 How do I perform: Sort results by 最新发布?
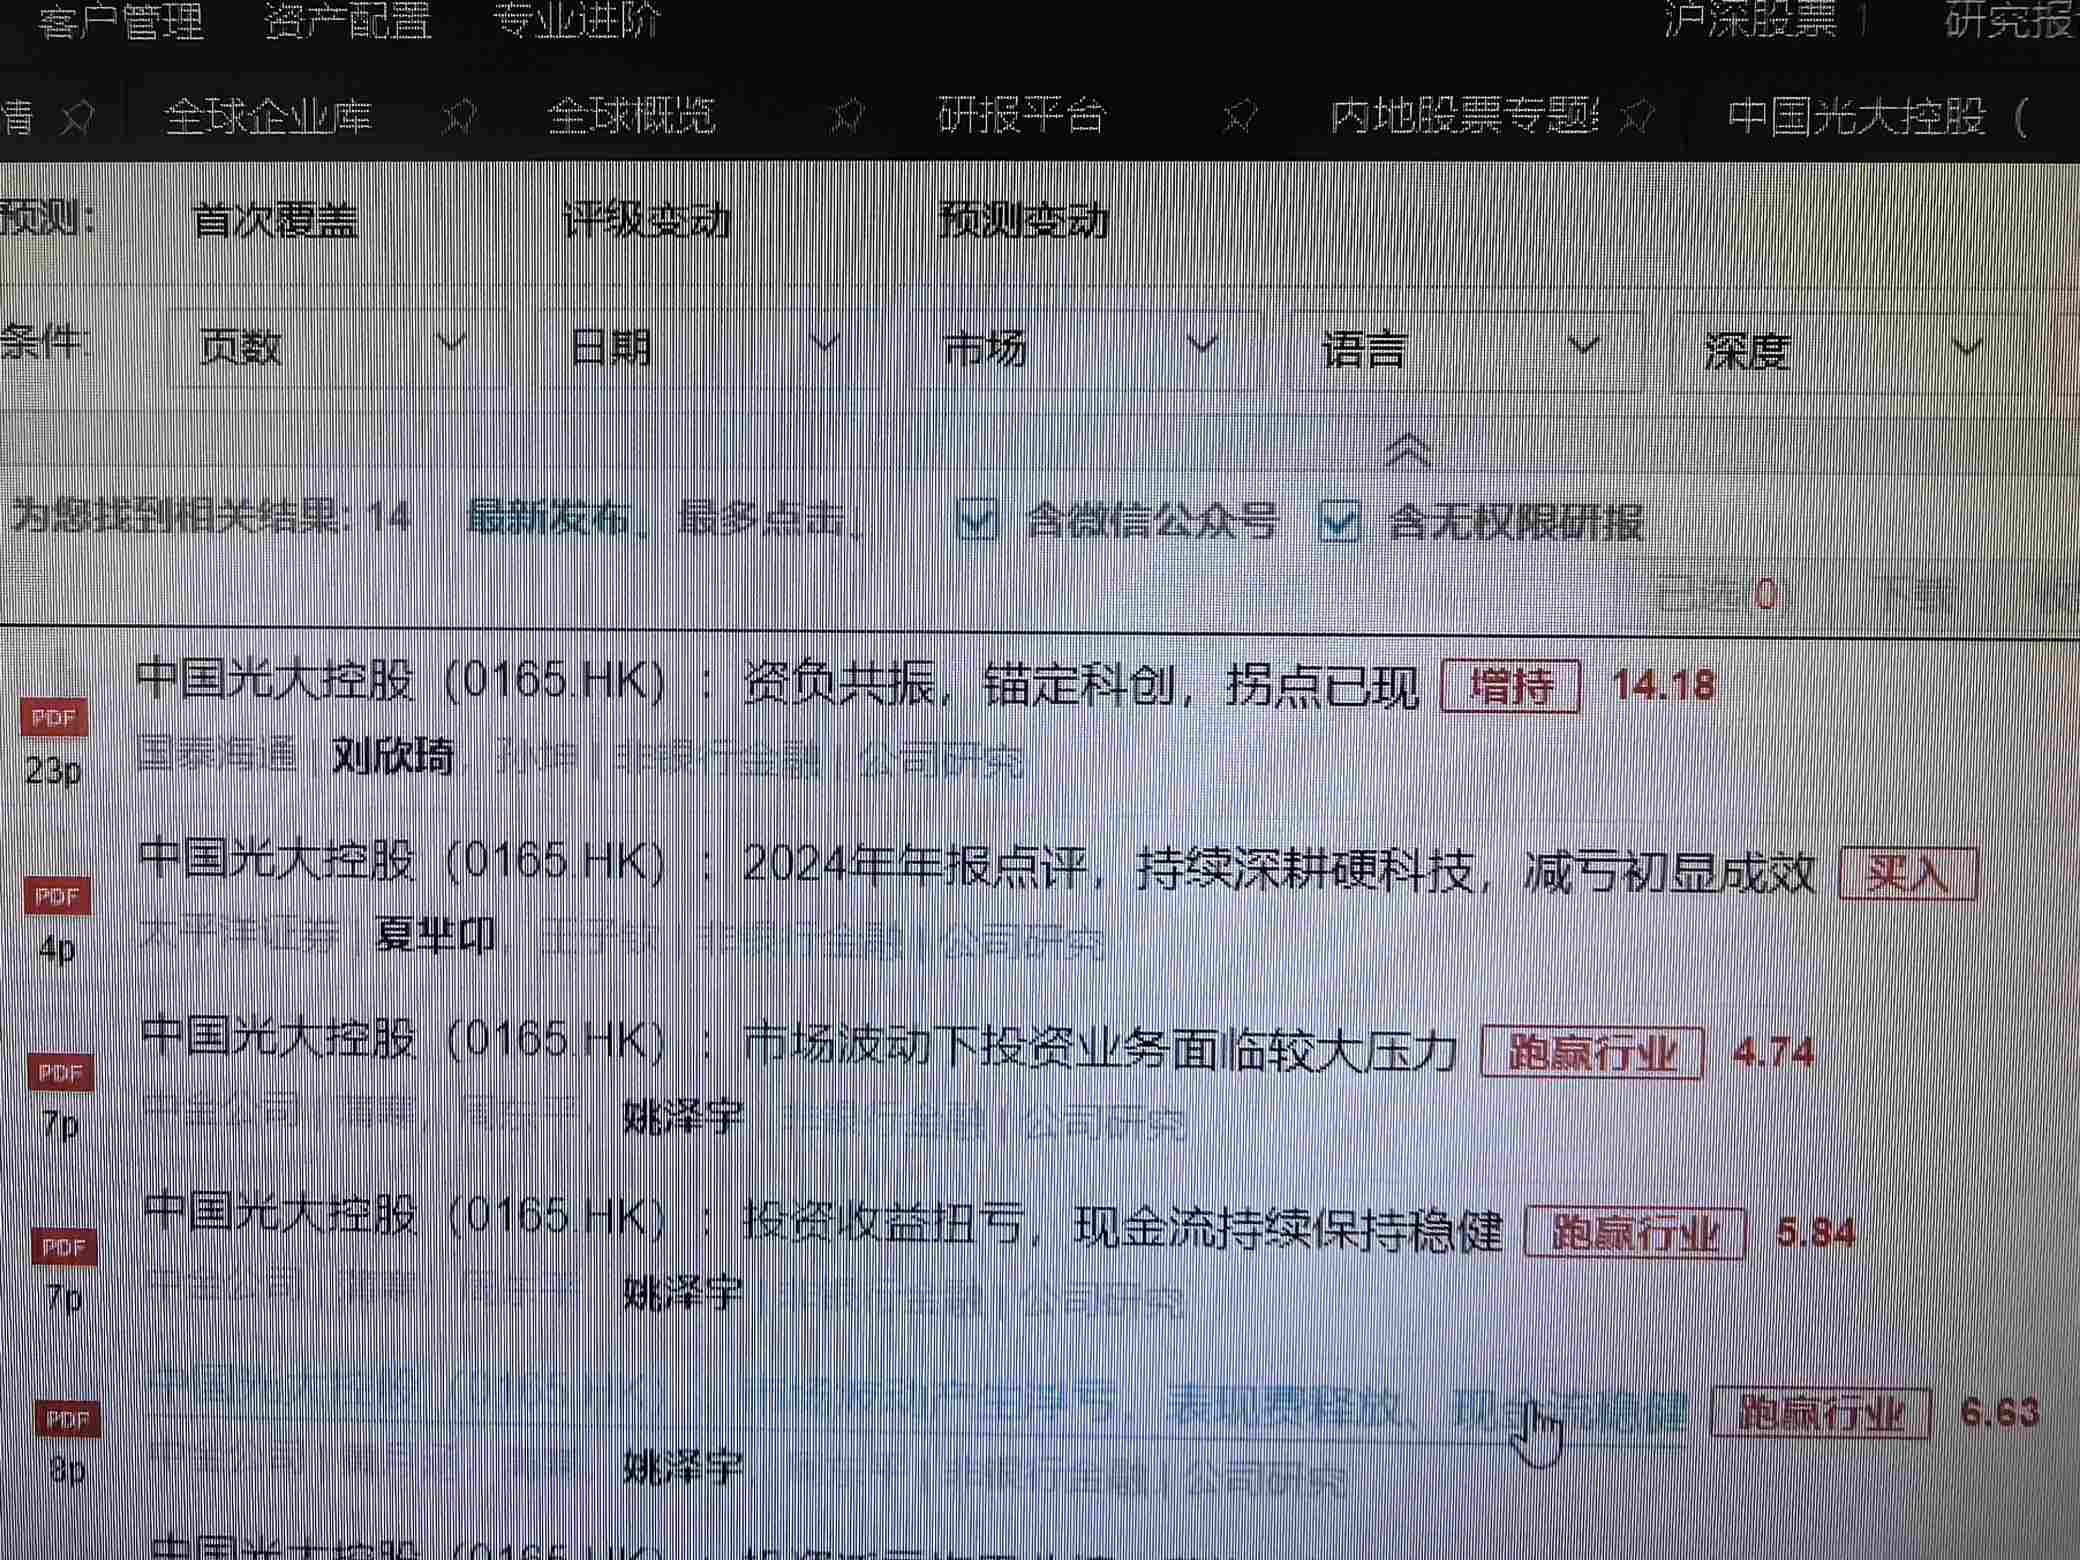pos(549,518)
